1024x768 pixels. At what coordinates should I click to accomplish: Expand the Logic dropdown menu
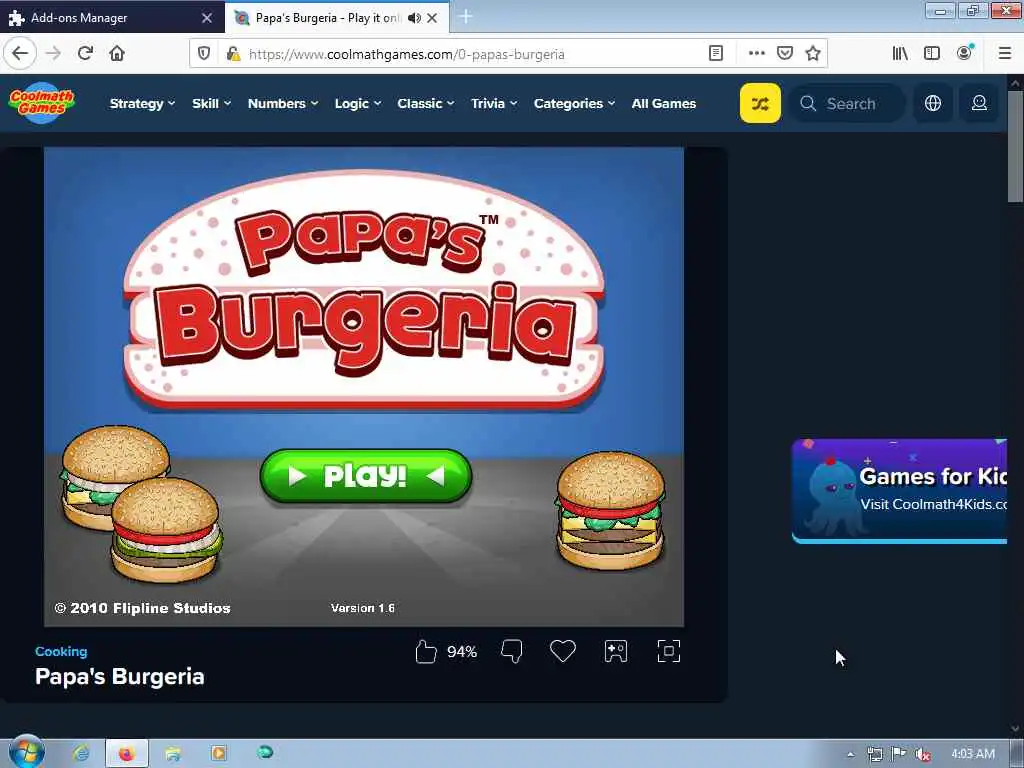pyautogui.click(x=358, y=103)
